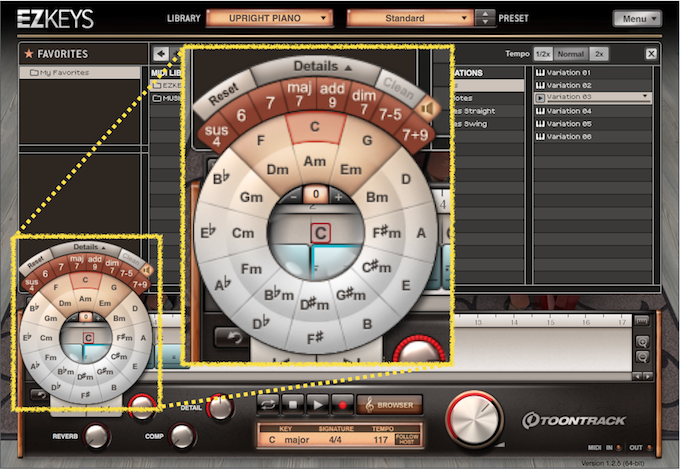
Task: Select Variation 02 in the list
Action: pos(593,85)
